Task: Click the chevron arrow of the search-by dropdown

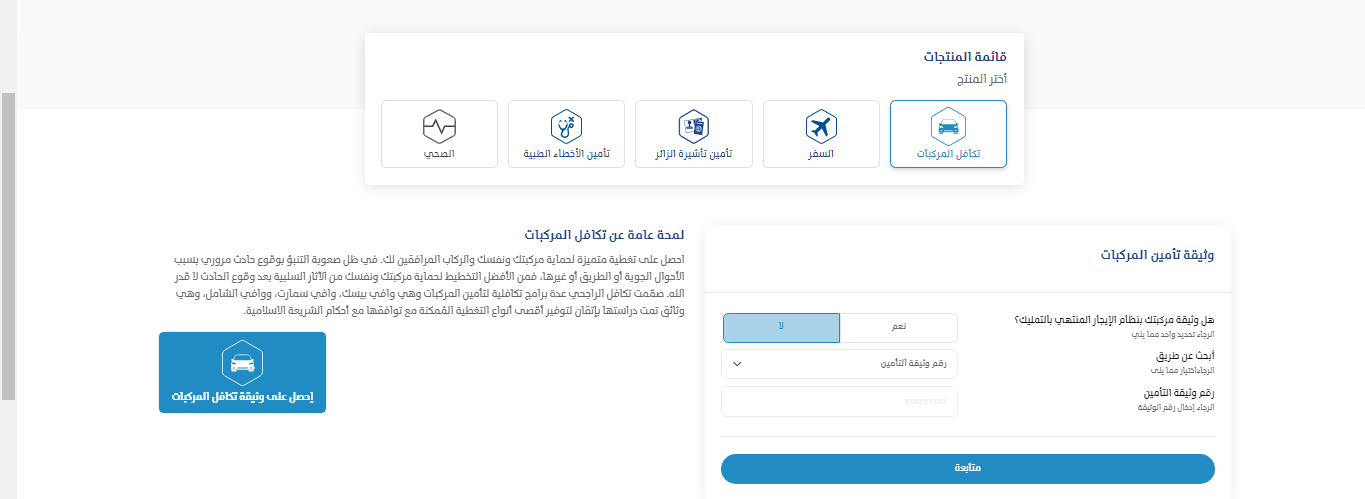Action: pyautogui.click(x=737, y=364)
